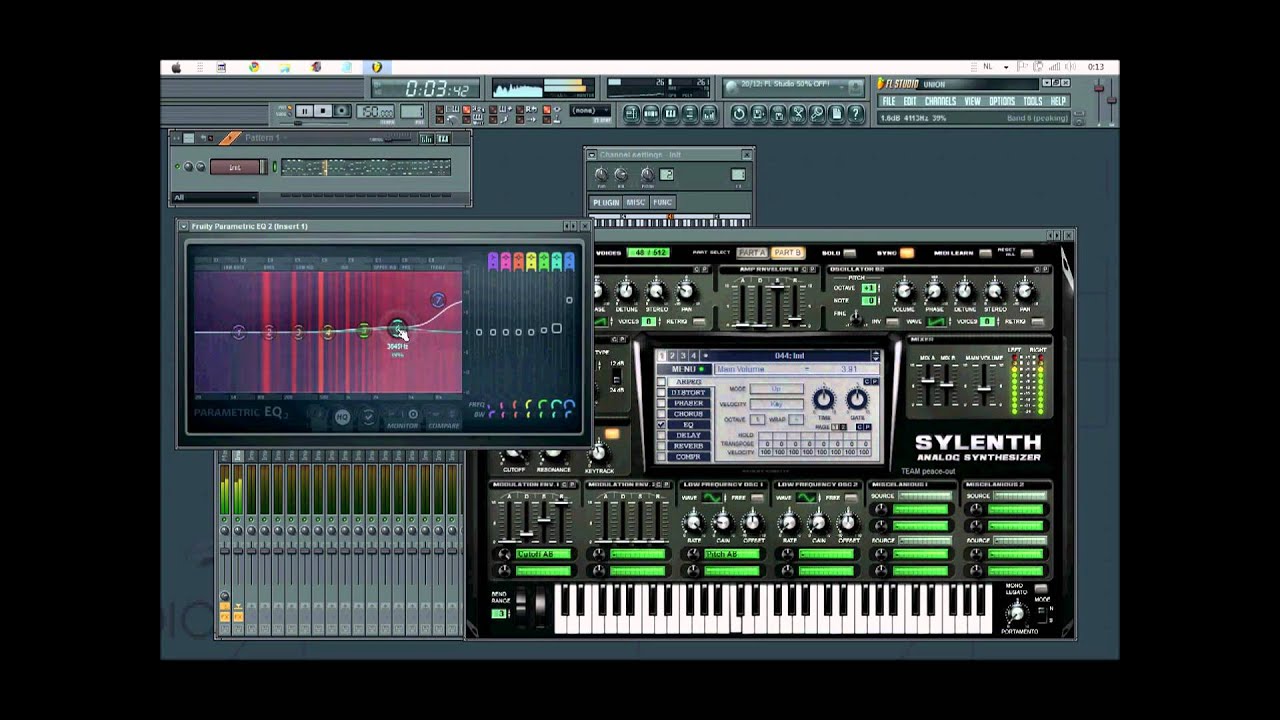Switch to the FUNC tab in Channel settings
1280x720 pixels.
pos(662,202)
